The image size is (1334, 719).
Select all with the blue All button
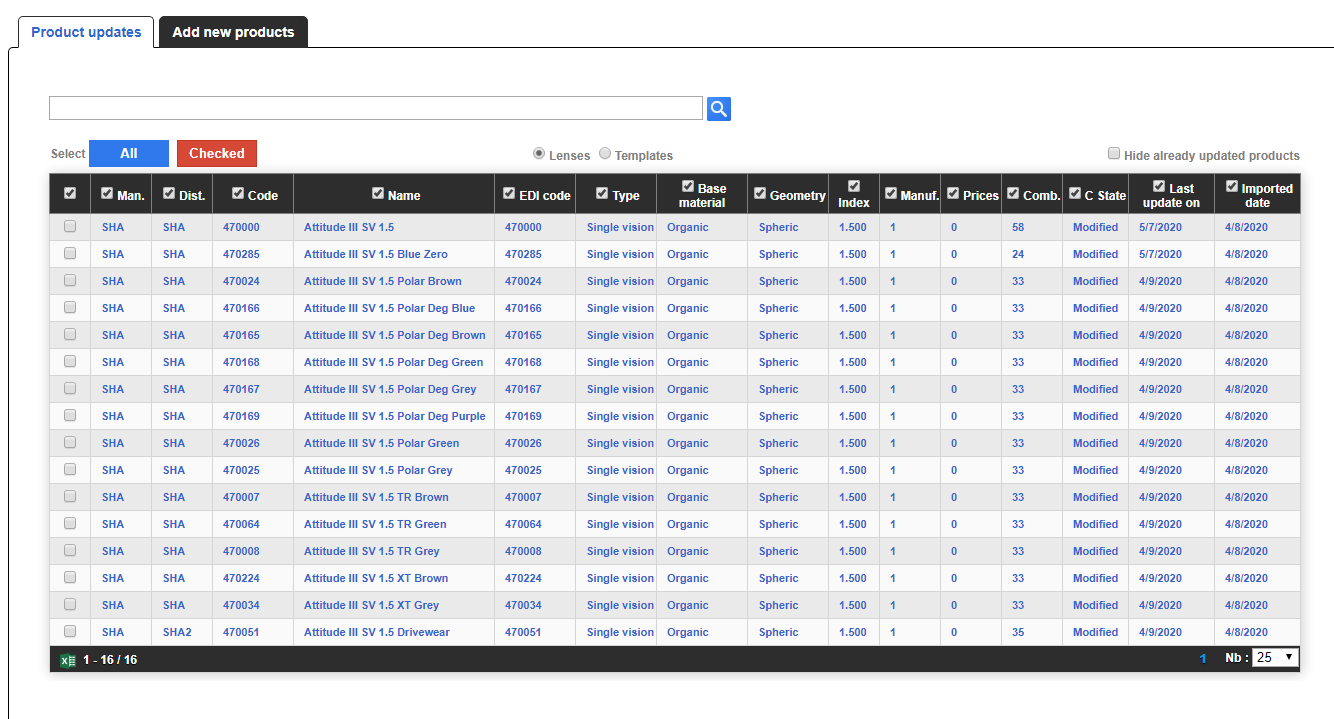tap(129, 153)
